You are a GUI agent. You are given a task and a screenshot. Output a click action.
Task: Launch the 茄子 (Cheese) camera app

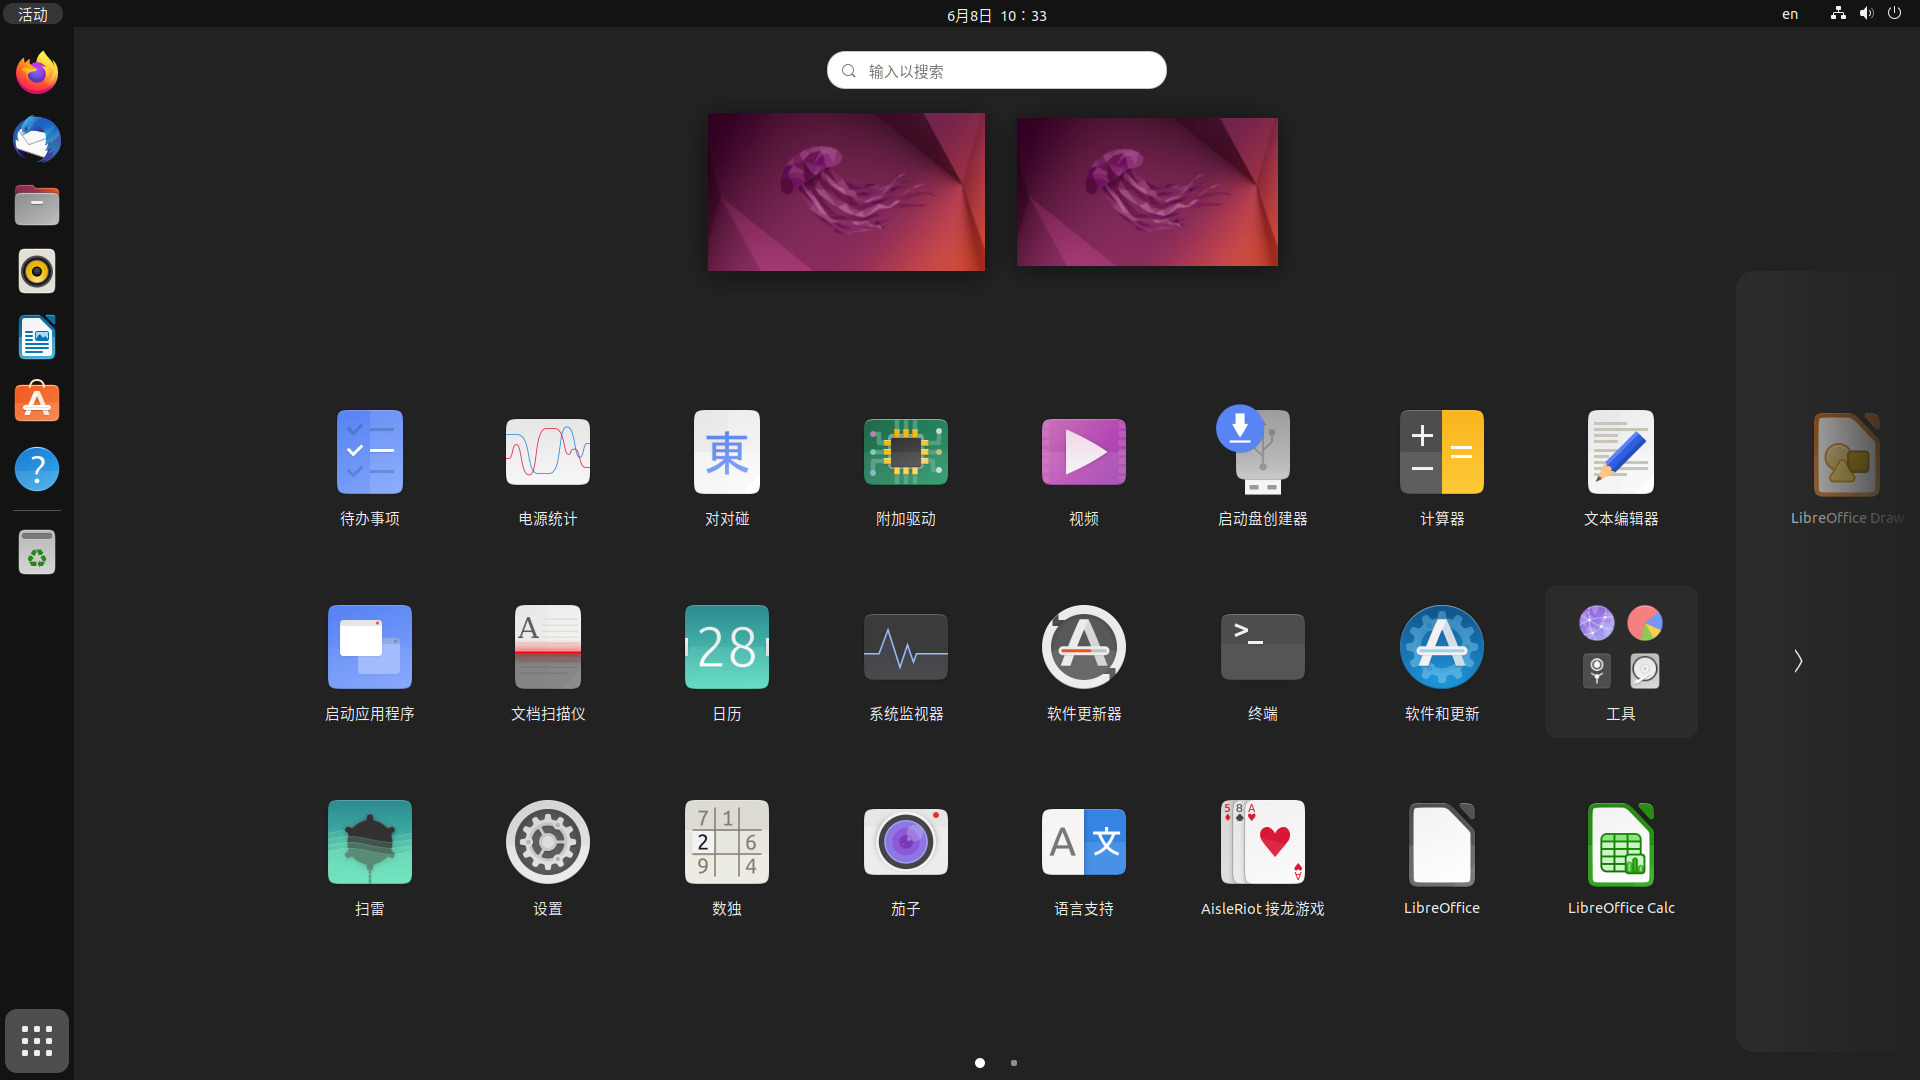904,855
